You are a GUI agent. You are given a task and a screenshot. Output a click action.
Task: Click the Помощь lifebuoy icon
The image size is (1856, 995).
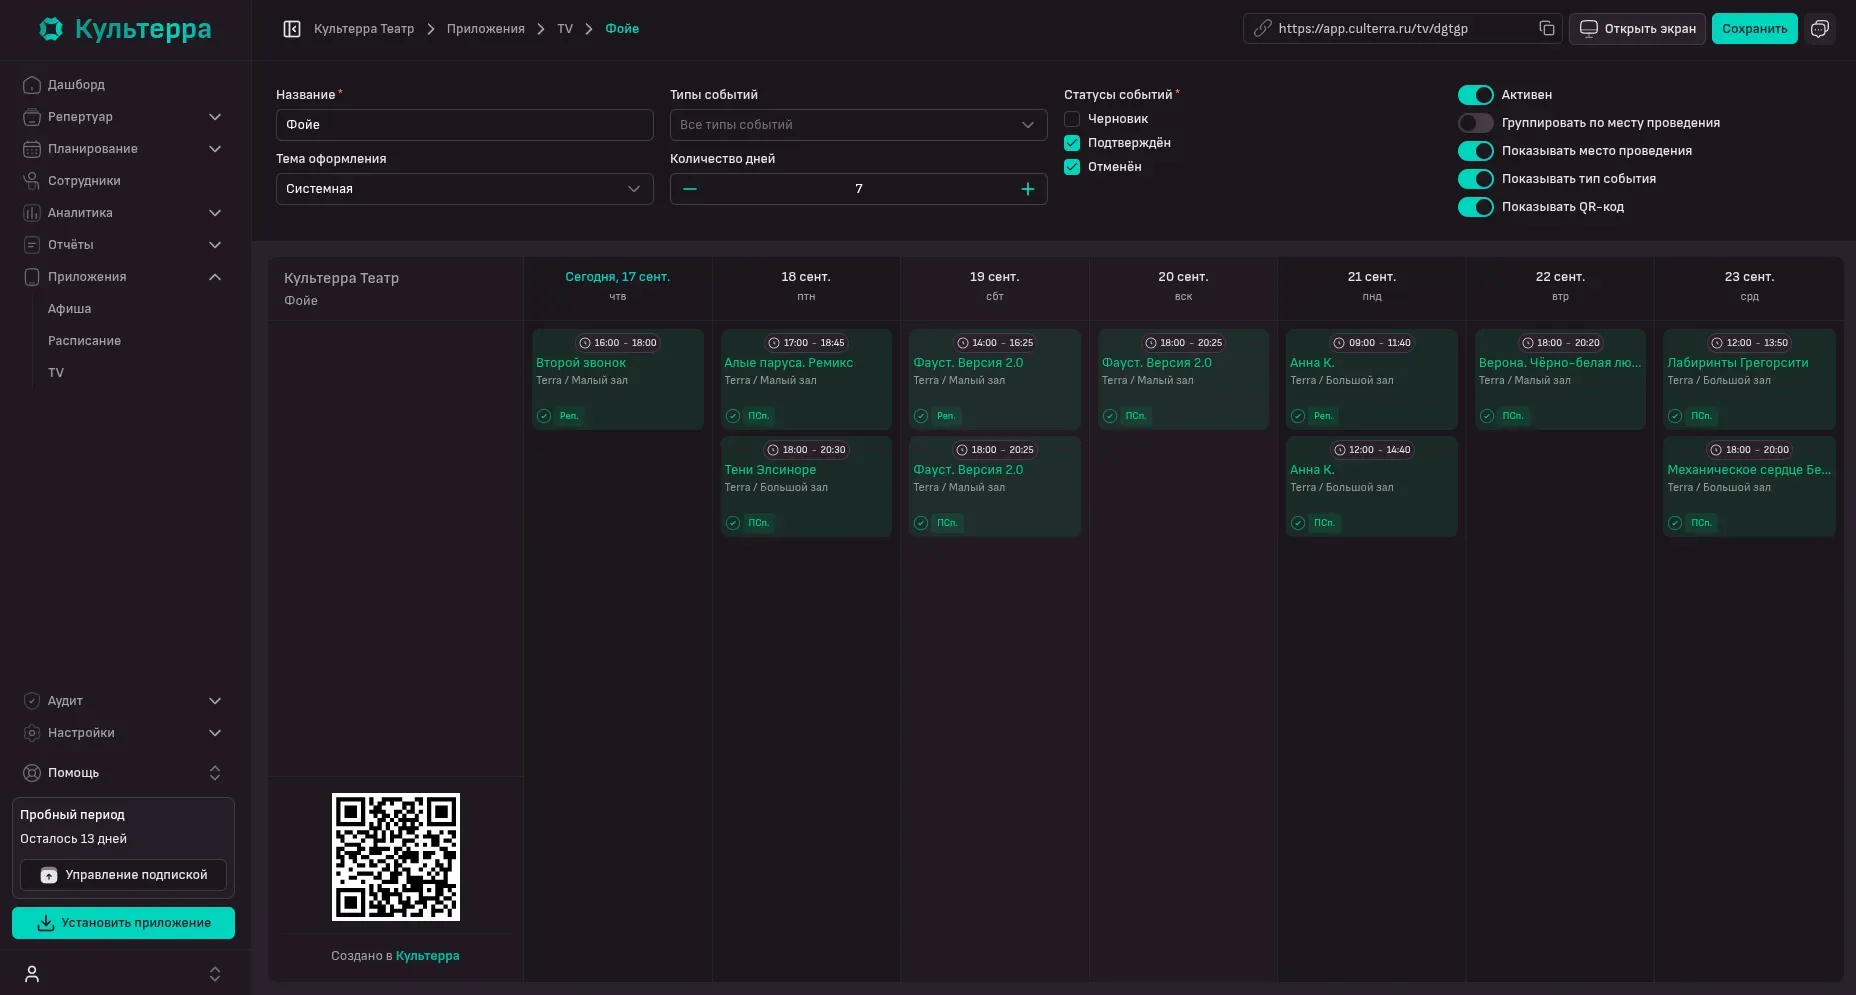(32, 773)
